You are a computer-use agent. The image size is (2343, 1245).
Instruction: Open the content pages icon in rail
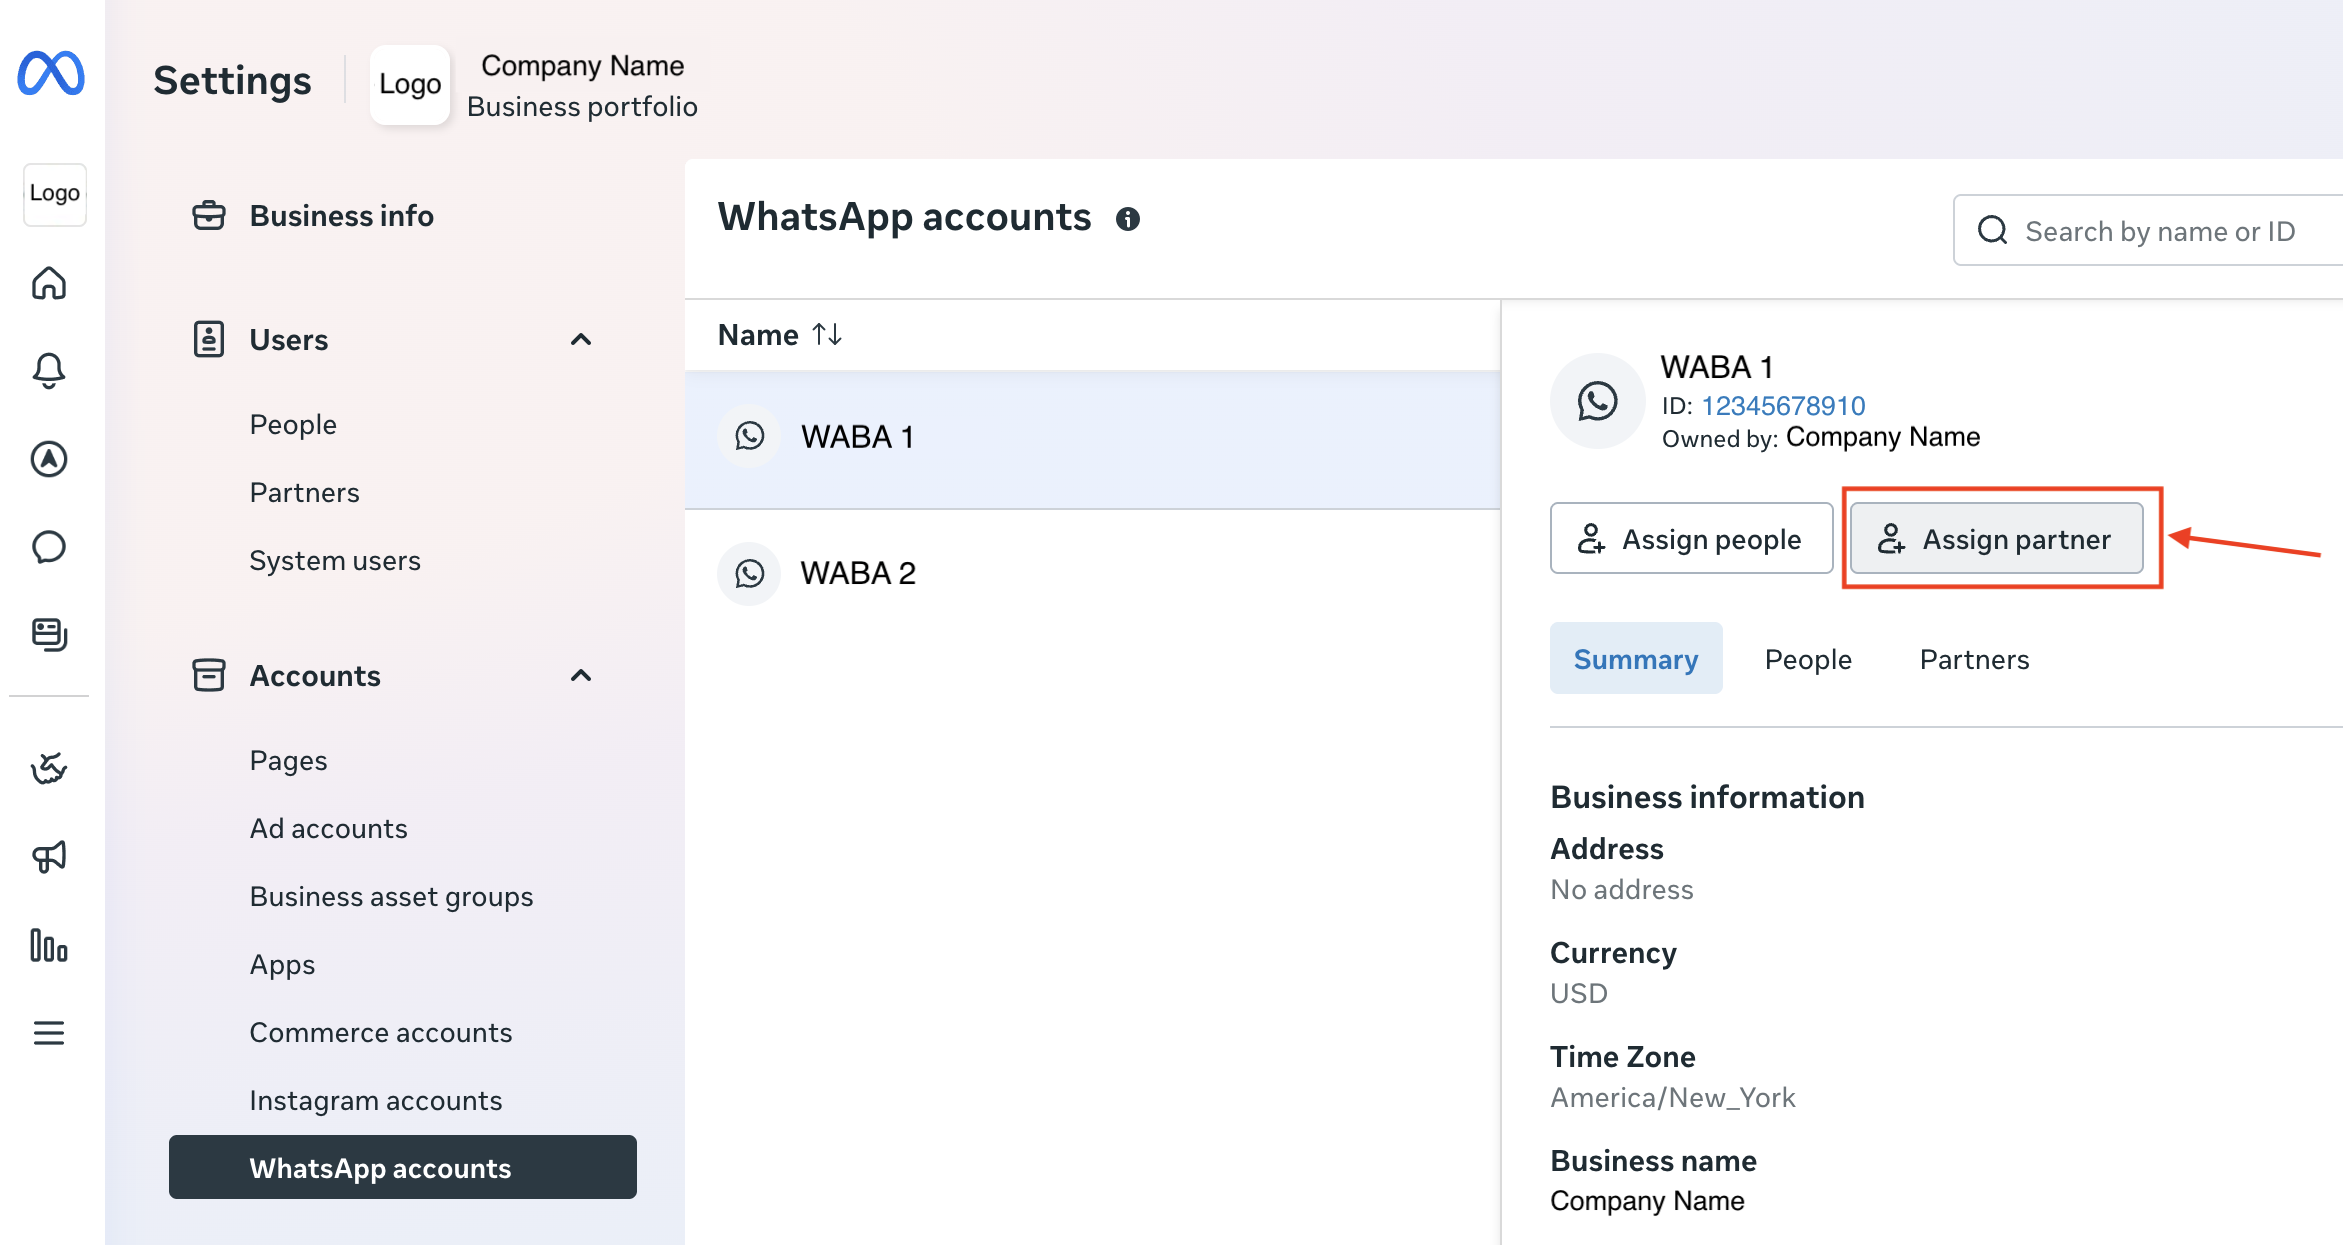coord(49,634)
